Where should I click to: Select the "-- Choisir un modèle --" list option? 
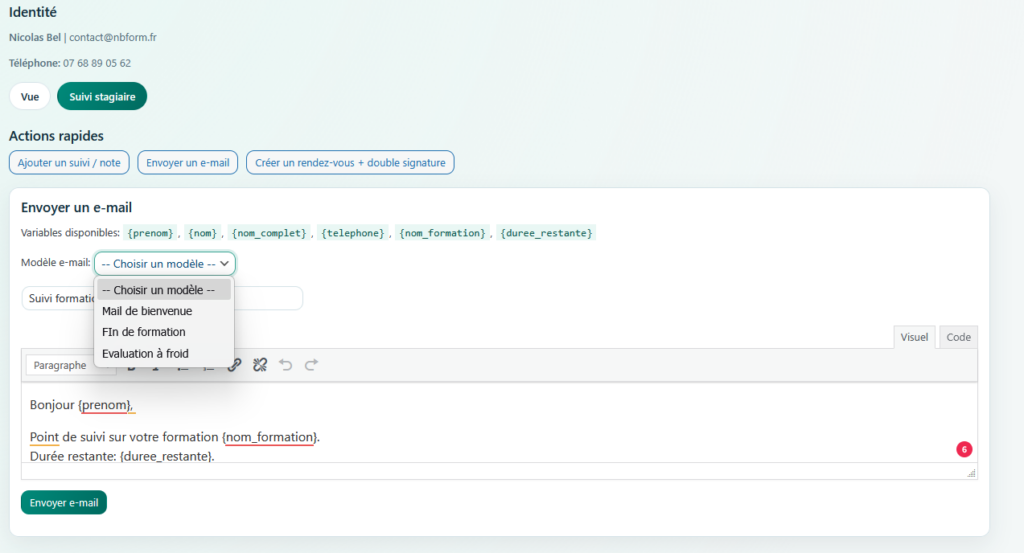click(159, 290)
